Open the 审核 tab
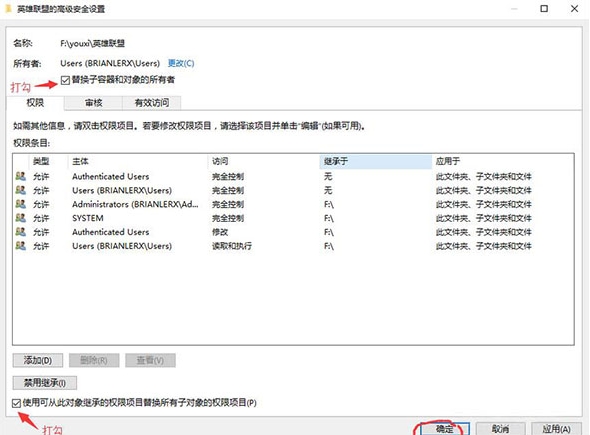The image size is (590, 435). pos(93,103)
